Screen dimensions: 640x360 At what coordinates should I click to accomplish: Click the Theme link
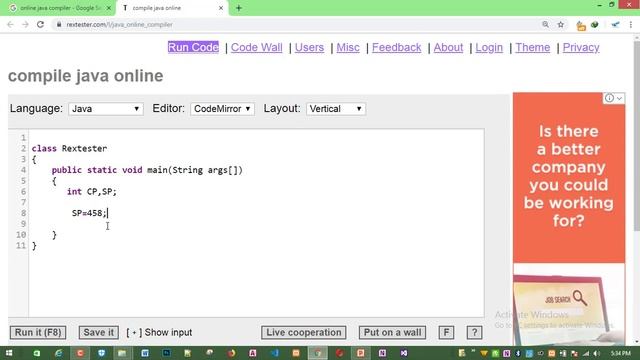[533, 47]
